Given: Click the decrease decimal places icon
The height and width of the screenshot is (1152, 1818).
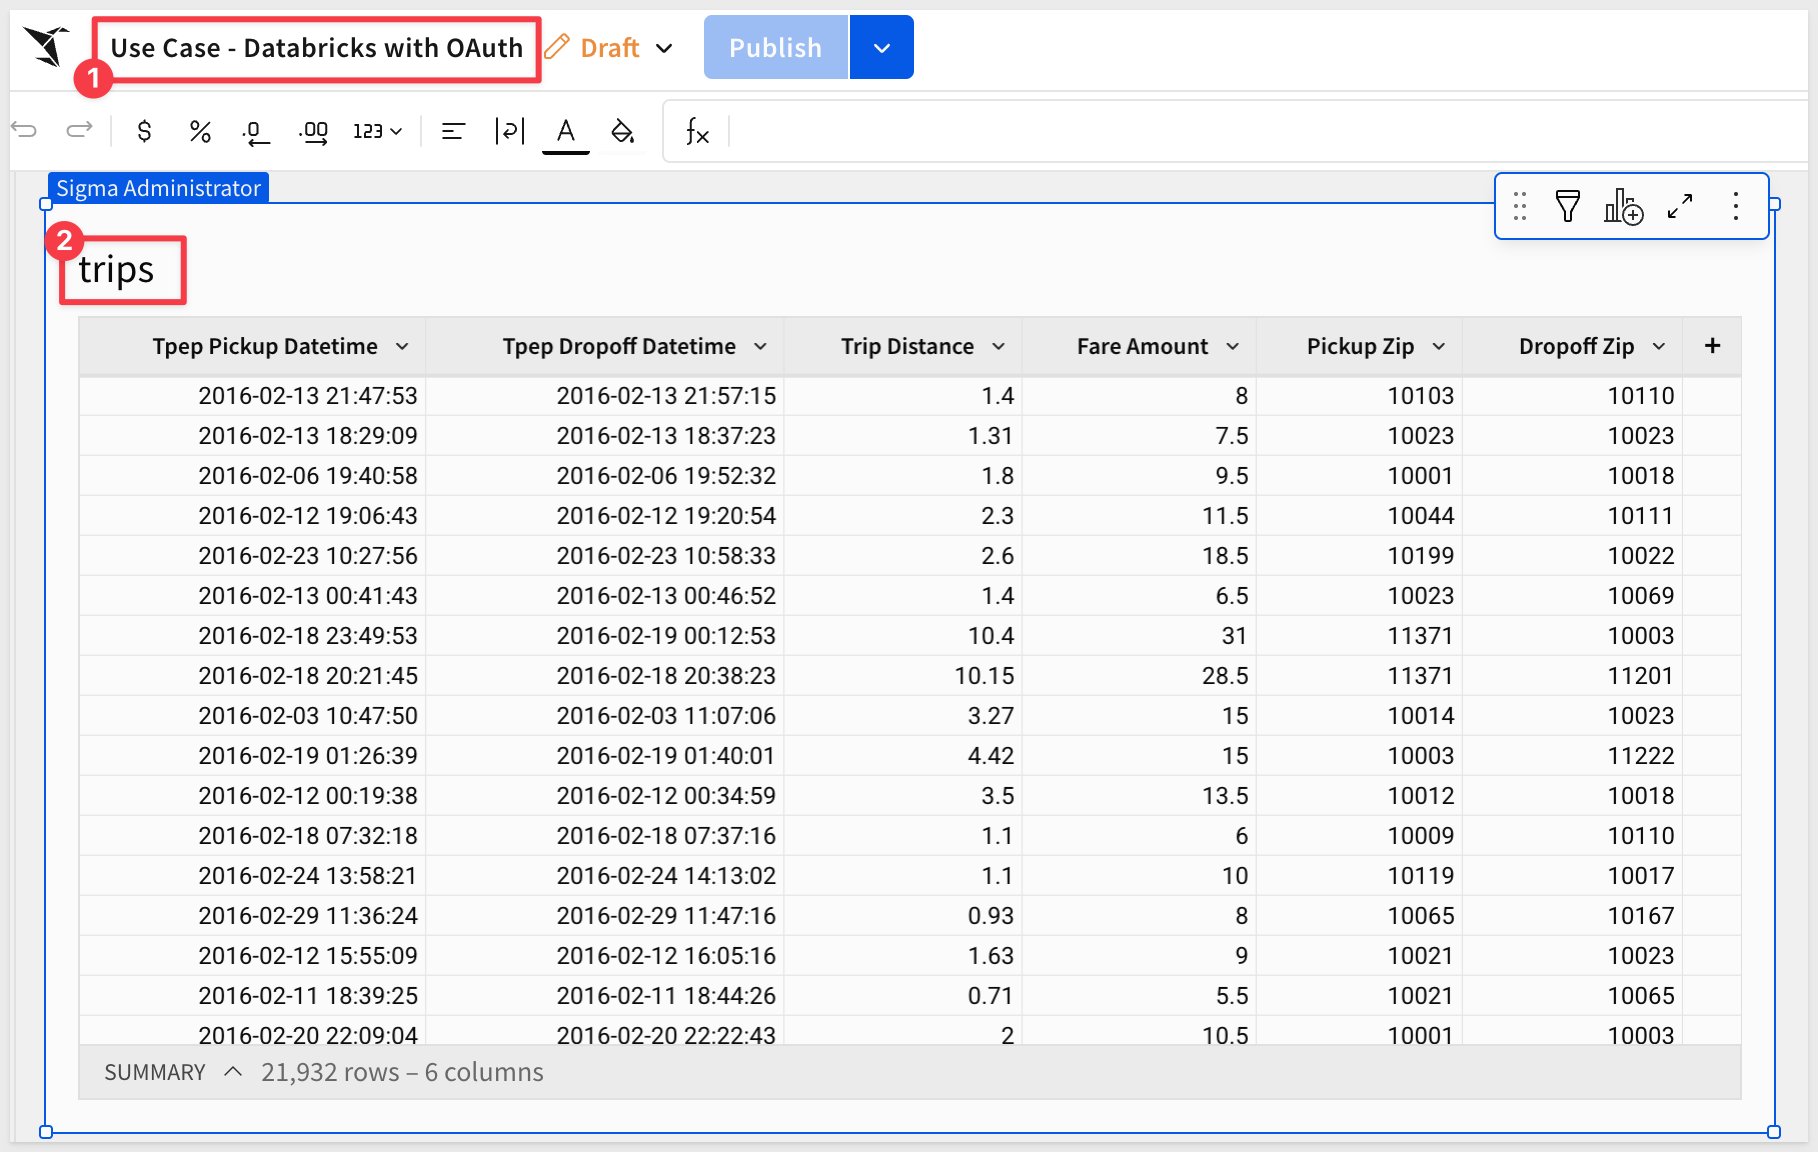Looking at the screenshot, I should click(x=256, y=131).
